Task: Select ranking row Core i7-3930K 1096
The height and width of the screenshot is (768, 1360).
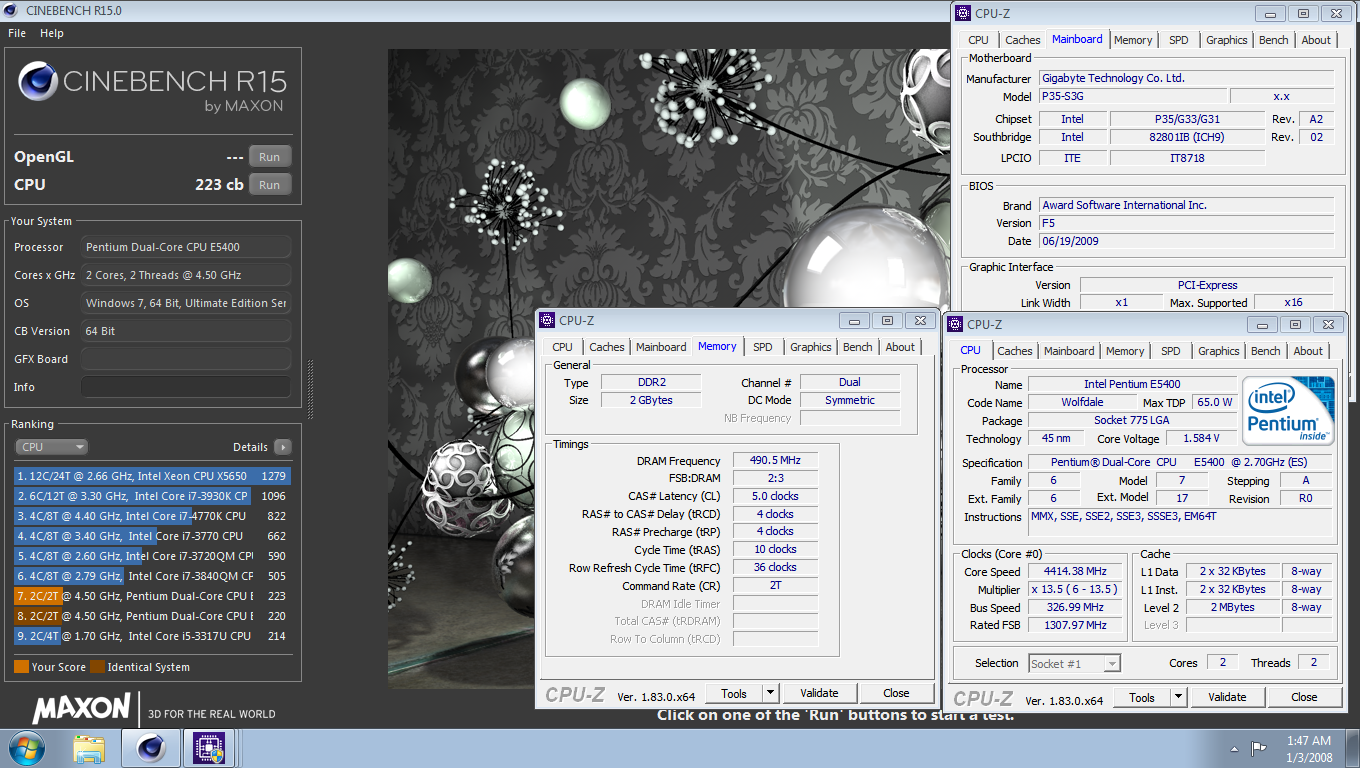Action: [x=152, y=496]
